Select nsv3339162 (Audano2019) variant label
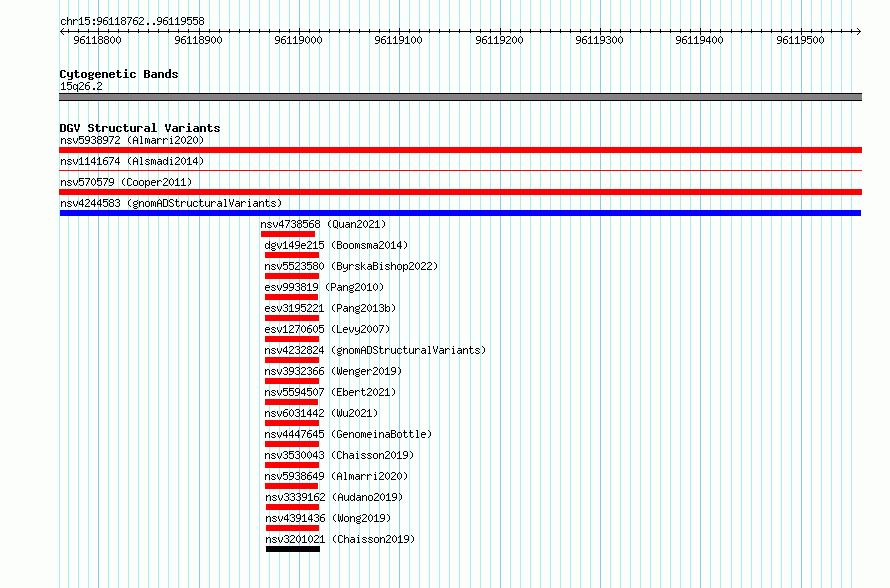The height and width of the screenshot is (588, 890). [x=334, y=497]
